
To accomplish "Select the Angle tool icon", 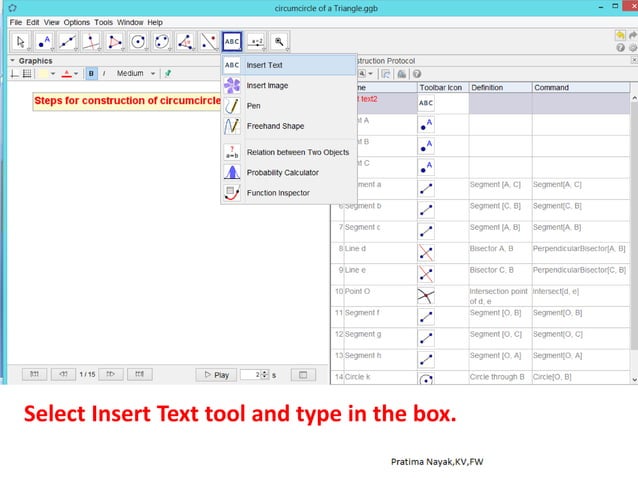I will (x=185, y=41).
